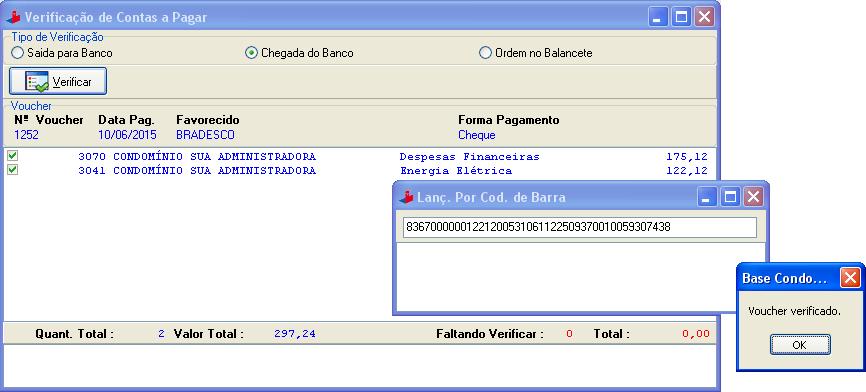Minimize the Verificação de Contas a Pagar window
This screenshot has width=866, height=392.
coord(658,17)
